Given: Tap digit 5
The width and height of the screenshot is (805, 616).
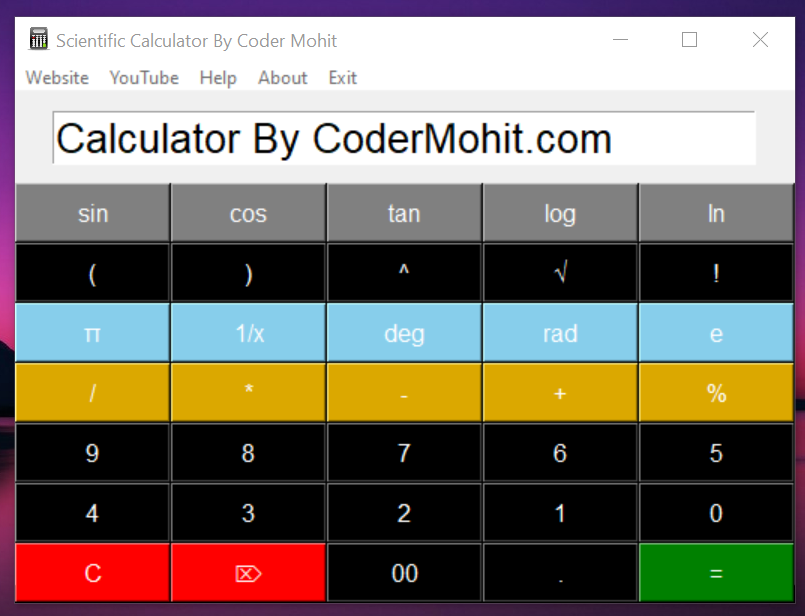Looking at the screenshot, I should pos(716,453).
